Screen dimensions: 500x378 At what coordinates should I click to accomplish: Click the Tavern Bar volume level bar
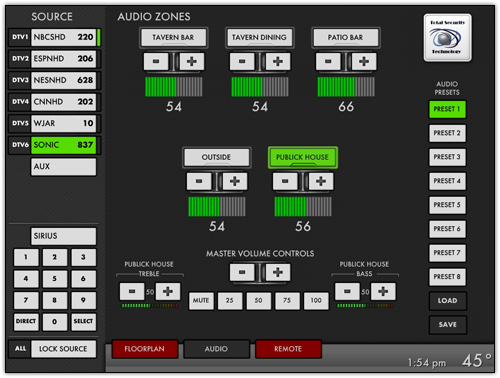pos(174,87)
